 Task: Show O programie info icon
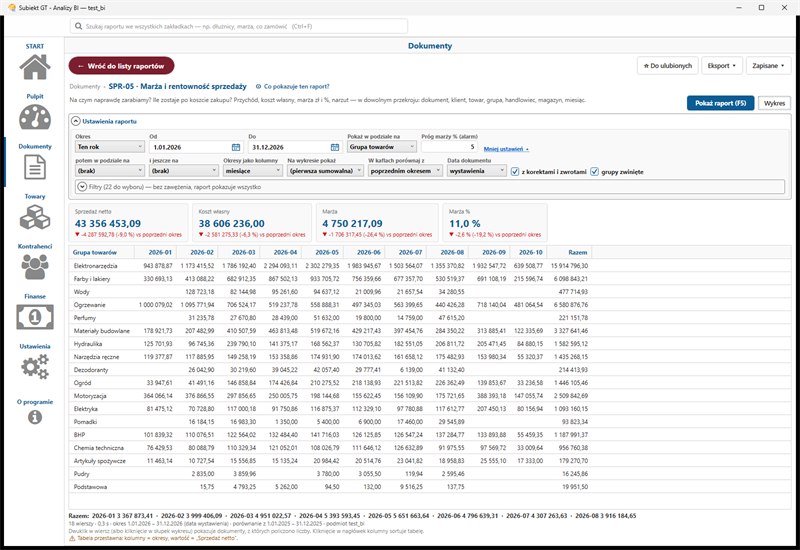pos(35,417)
